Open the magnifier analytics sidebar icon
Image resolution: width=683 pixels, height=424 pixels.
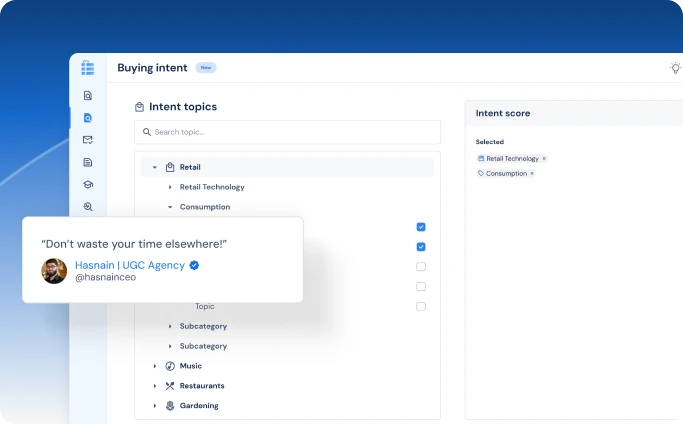point(88,207)
